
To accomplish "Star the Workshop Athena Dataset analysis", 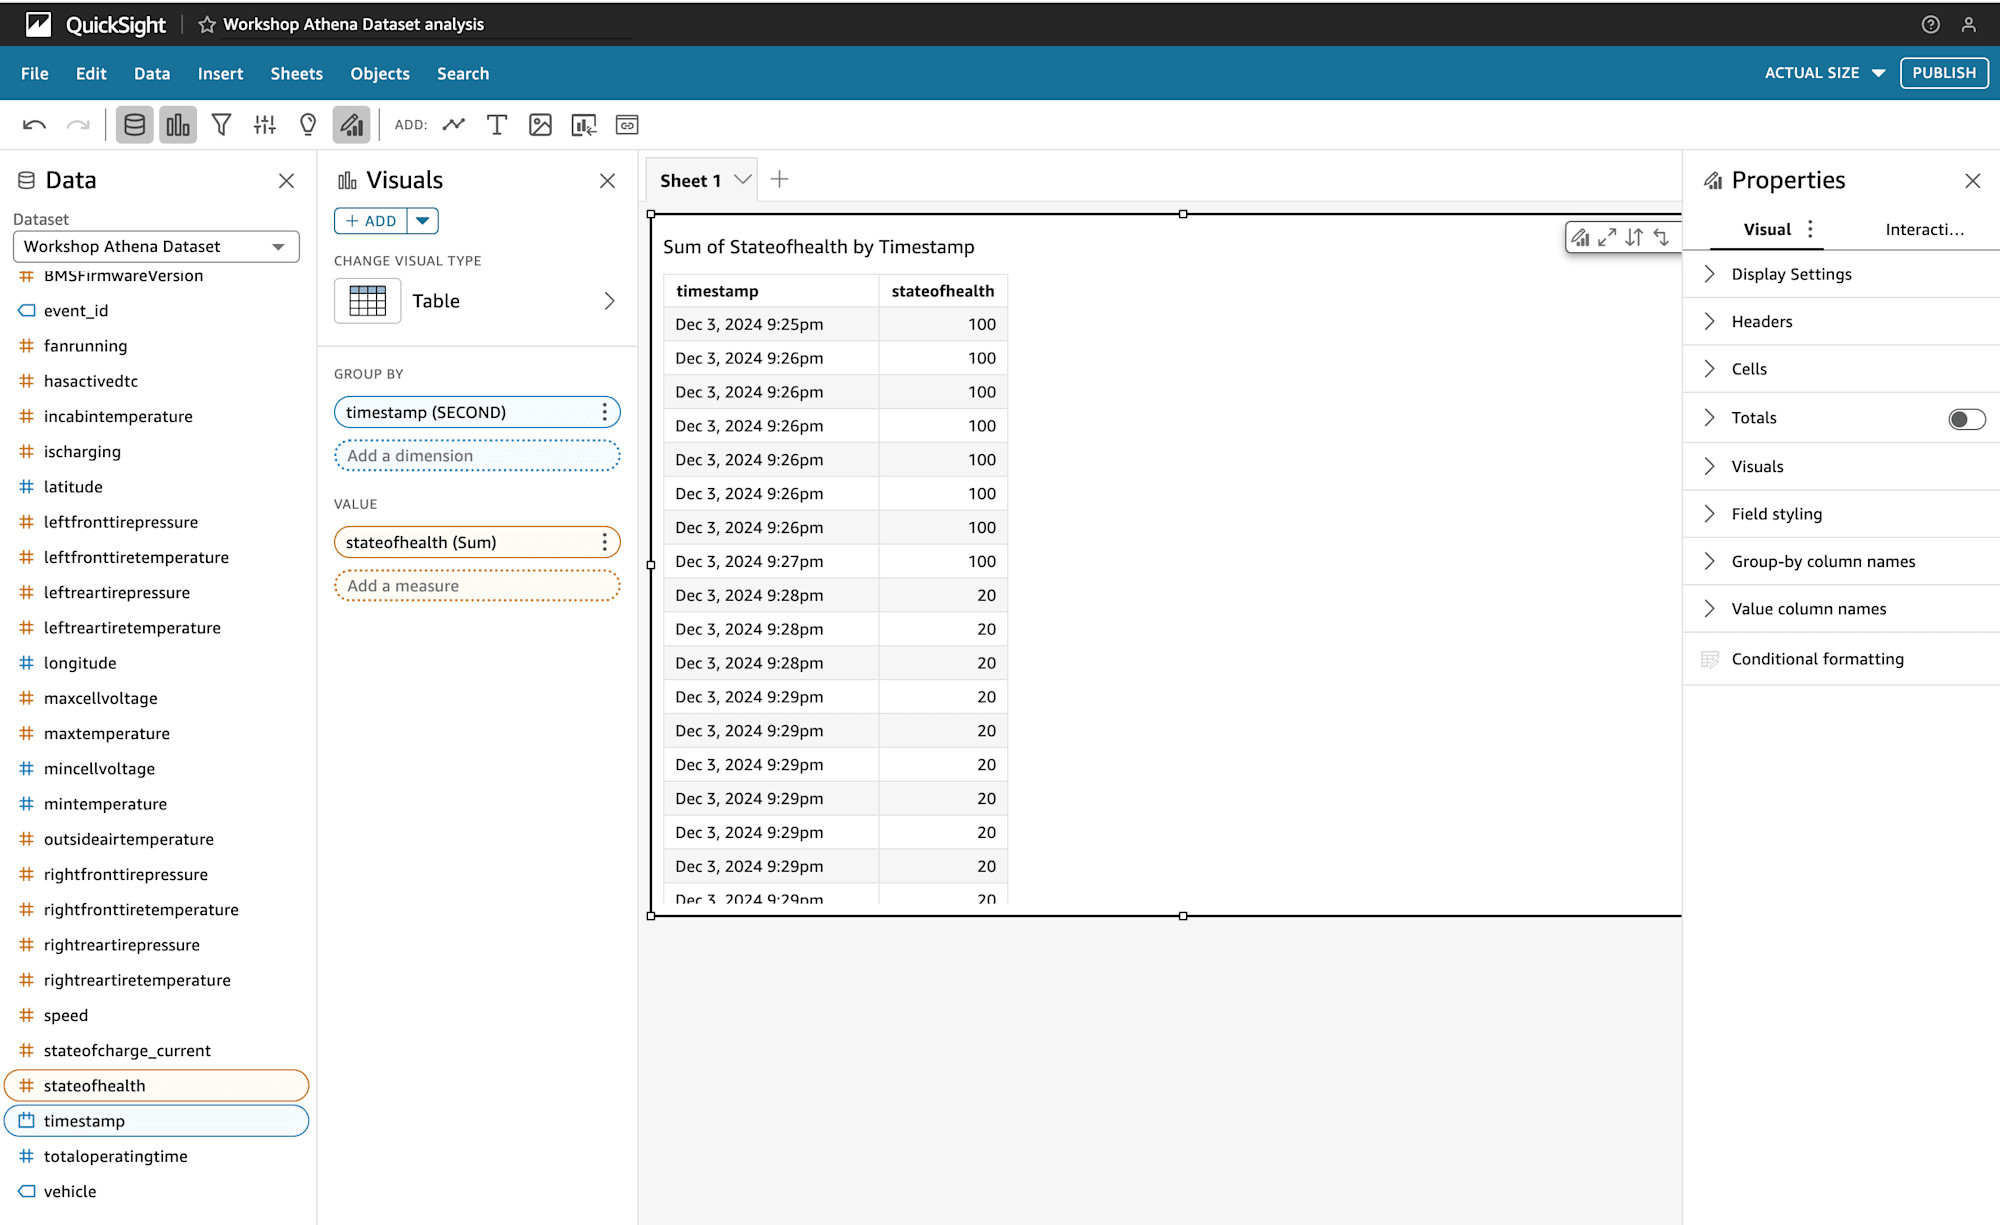I will tap(207, 24).
